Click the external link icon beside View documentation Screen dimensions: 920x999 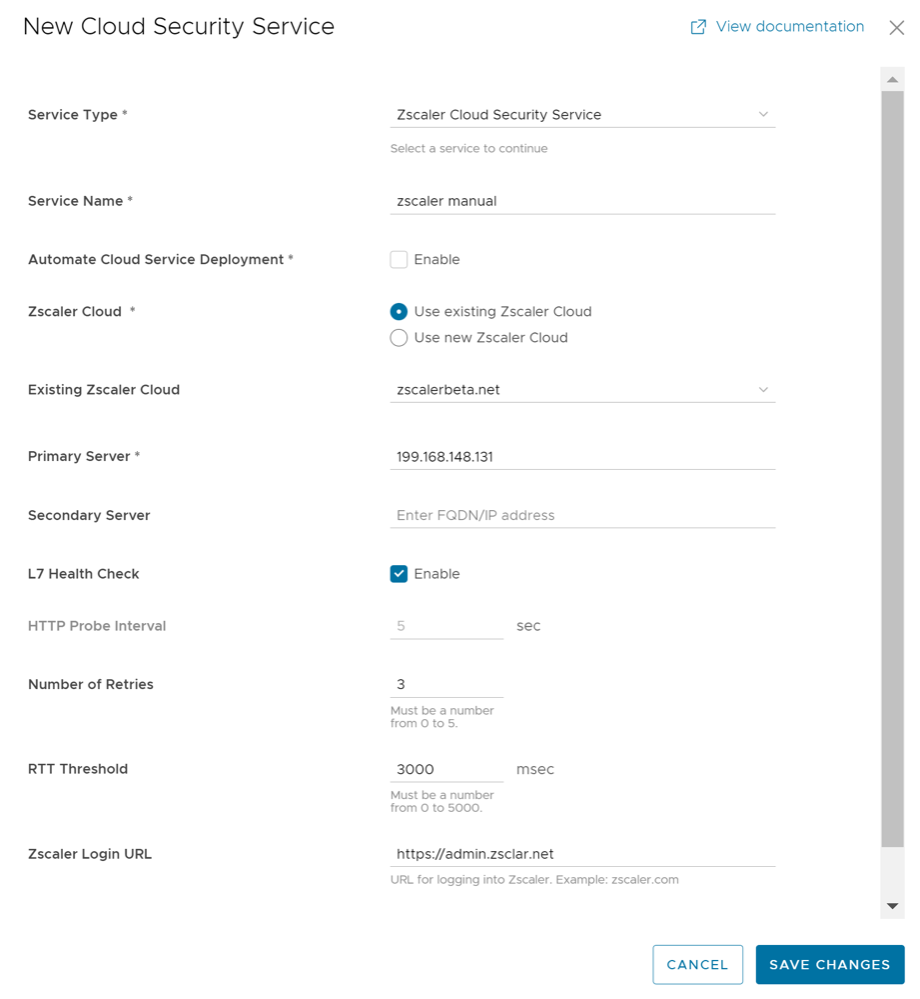[698, 27]
